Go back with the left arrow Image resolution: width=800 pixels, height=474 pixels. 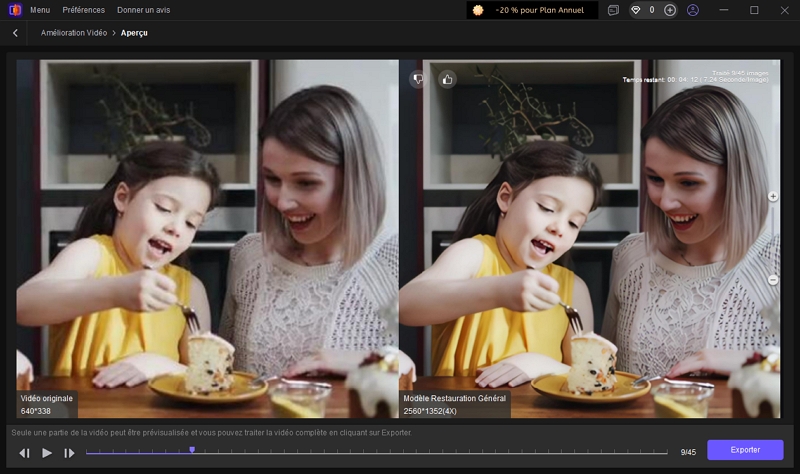15,33
